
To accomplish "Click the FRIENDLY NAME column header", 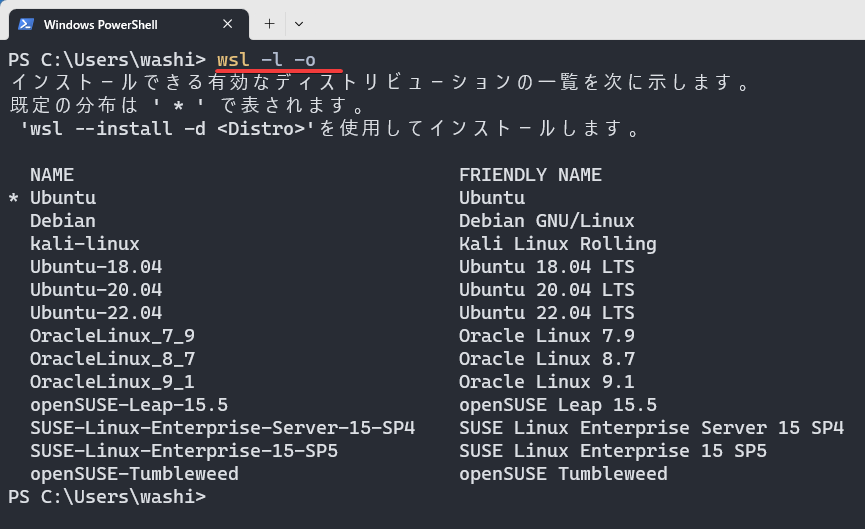I will (x=530, y=175).
